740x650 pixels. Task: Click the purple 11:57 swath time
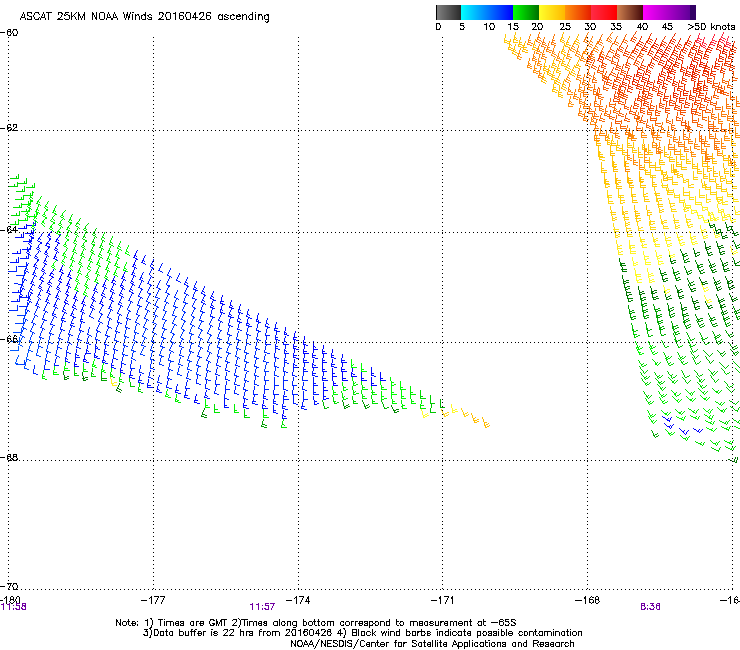(x=262, y=607)
